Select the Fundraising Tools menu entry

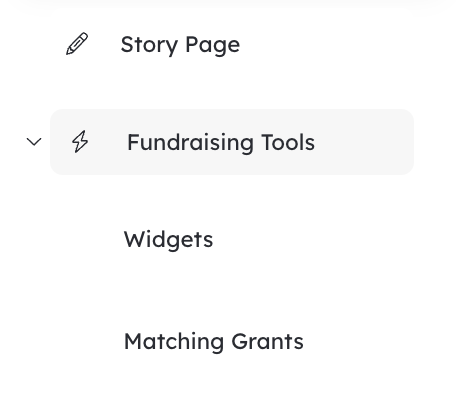tap(232, 142)
